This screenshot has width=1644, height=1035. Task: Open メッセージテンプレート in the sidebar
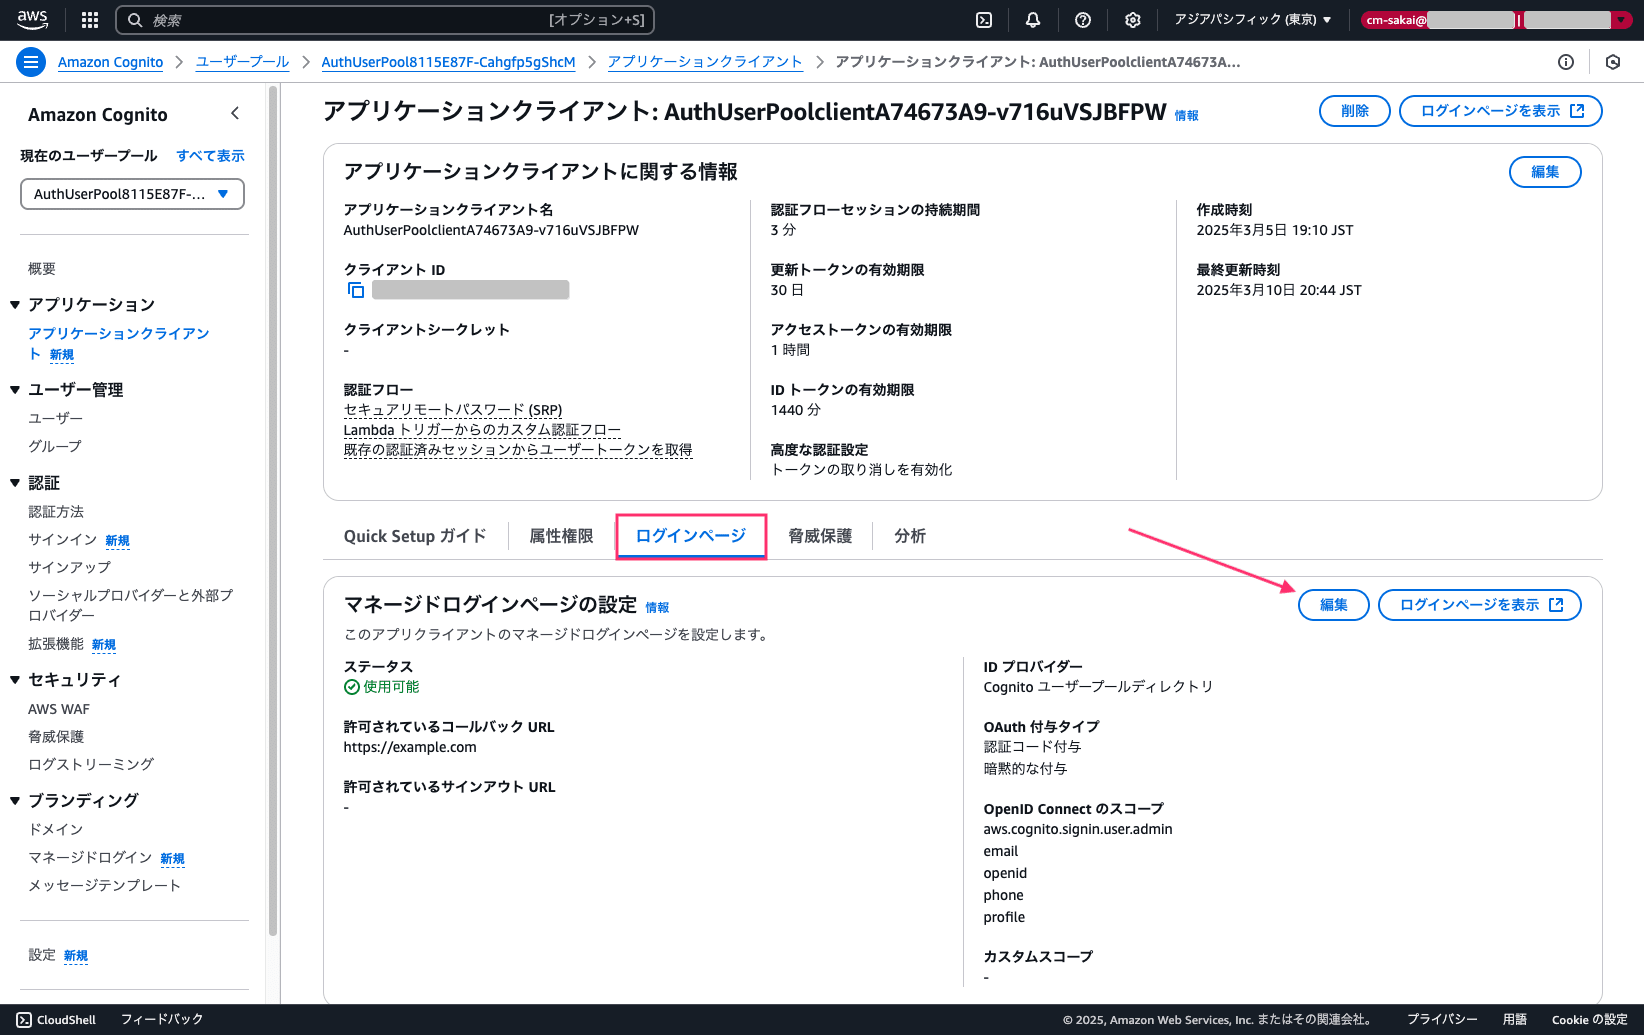pos(105,886)
